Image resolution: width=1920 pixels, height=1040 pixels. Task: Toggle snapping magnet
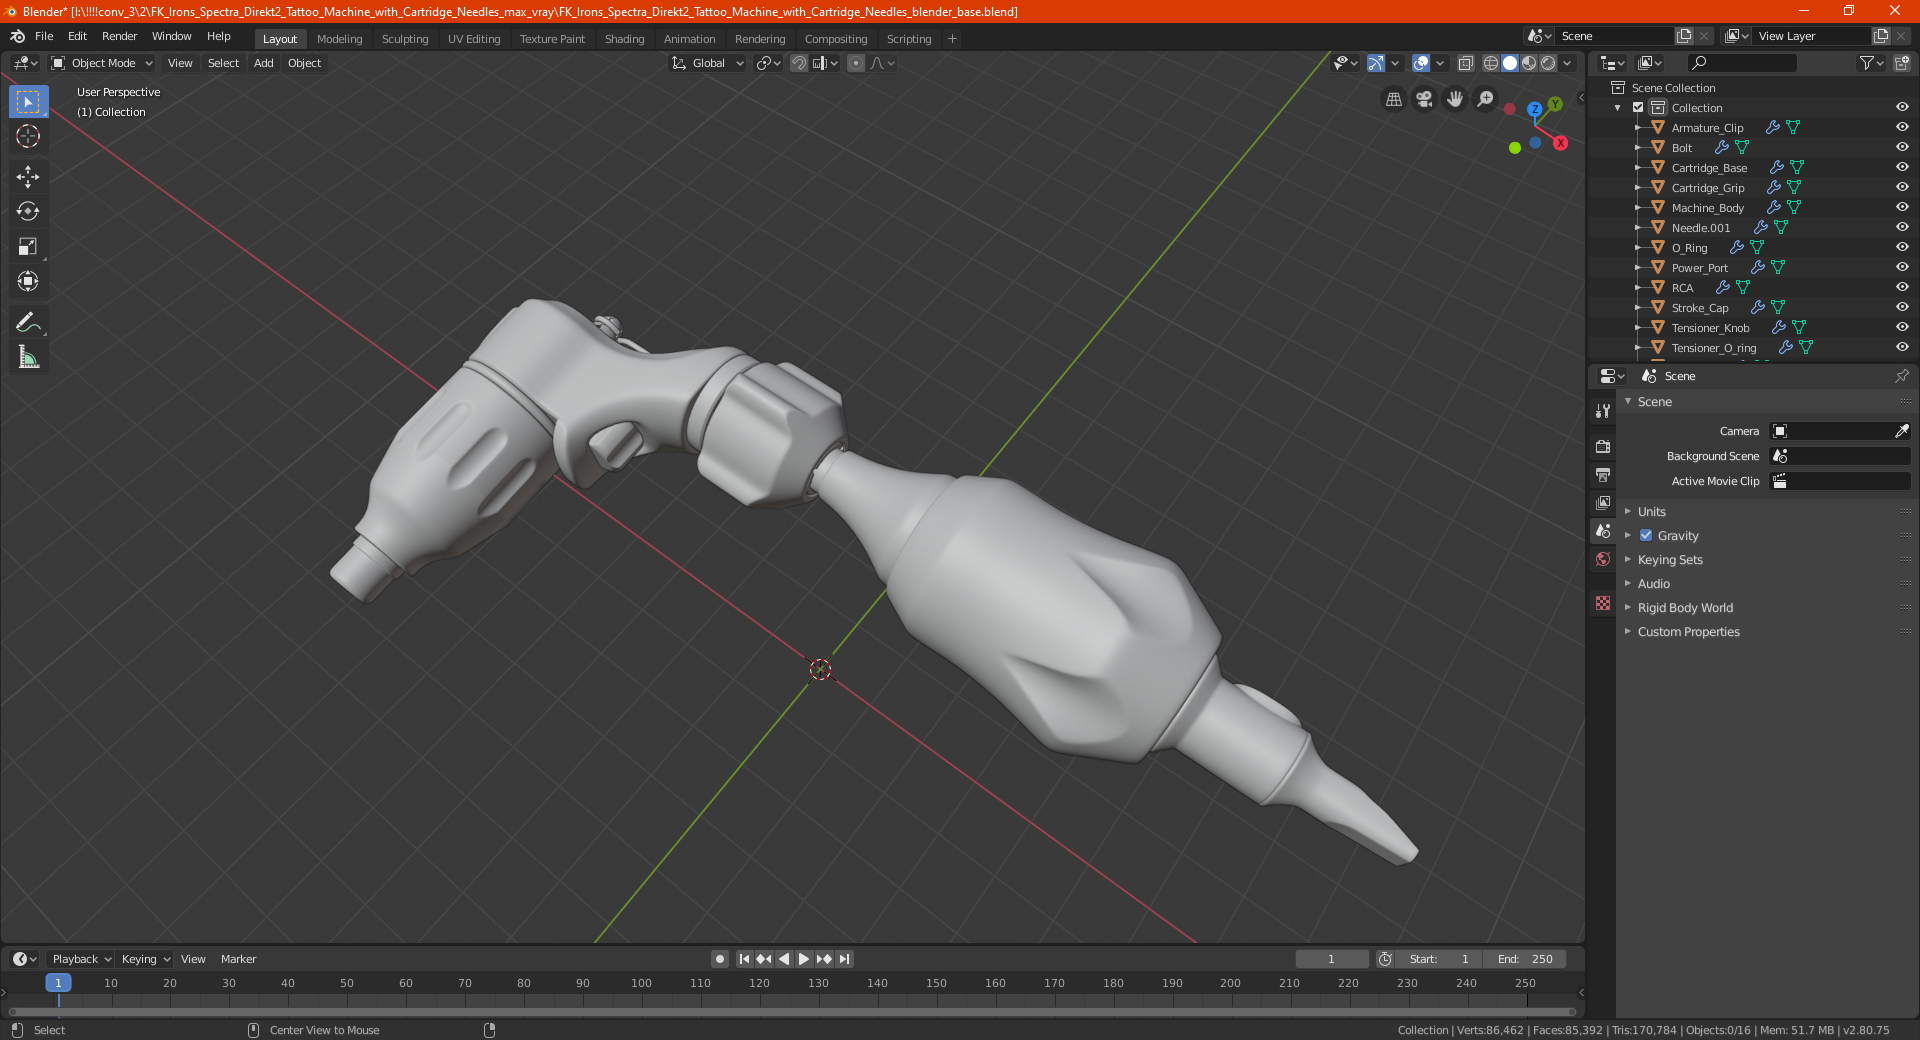point(799,63)
